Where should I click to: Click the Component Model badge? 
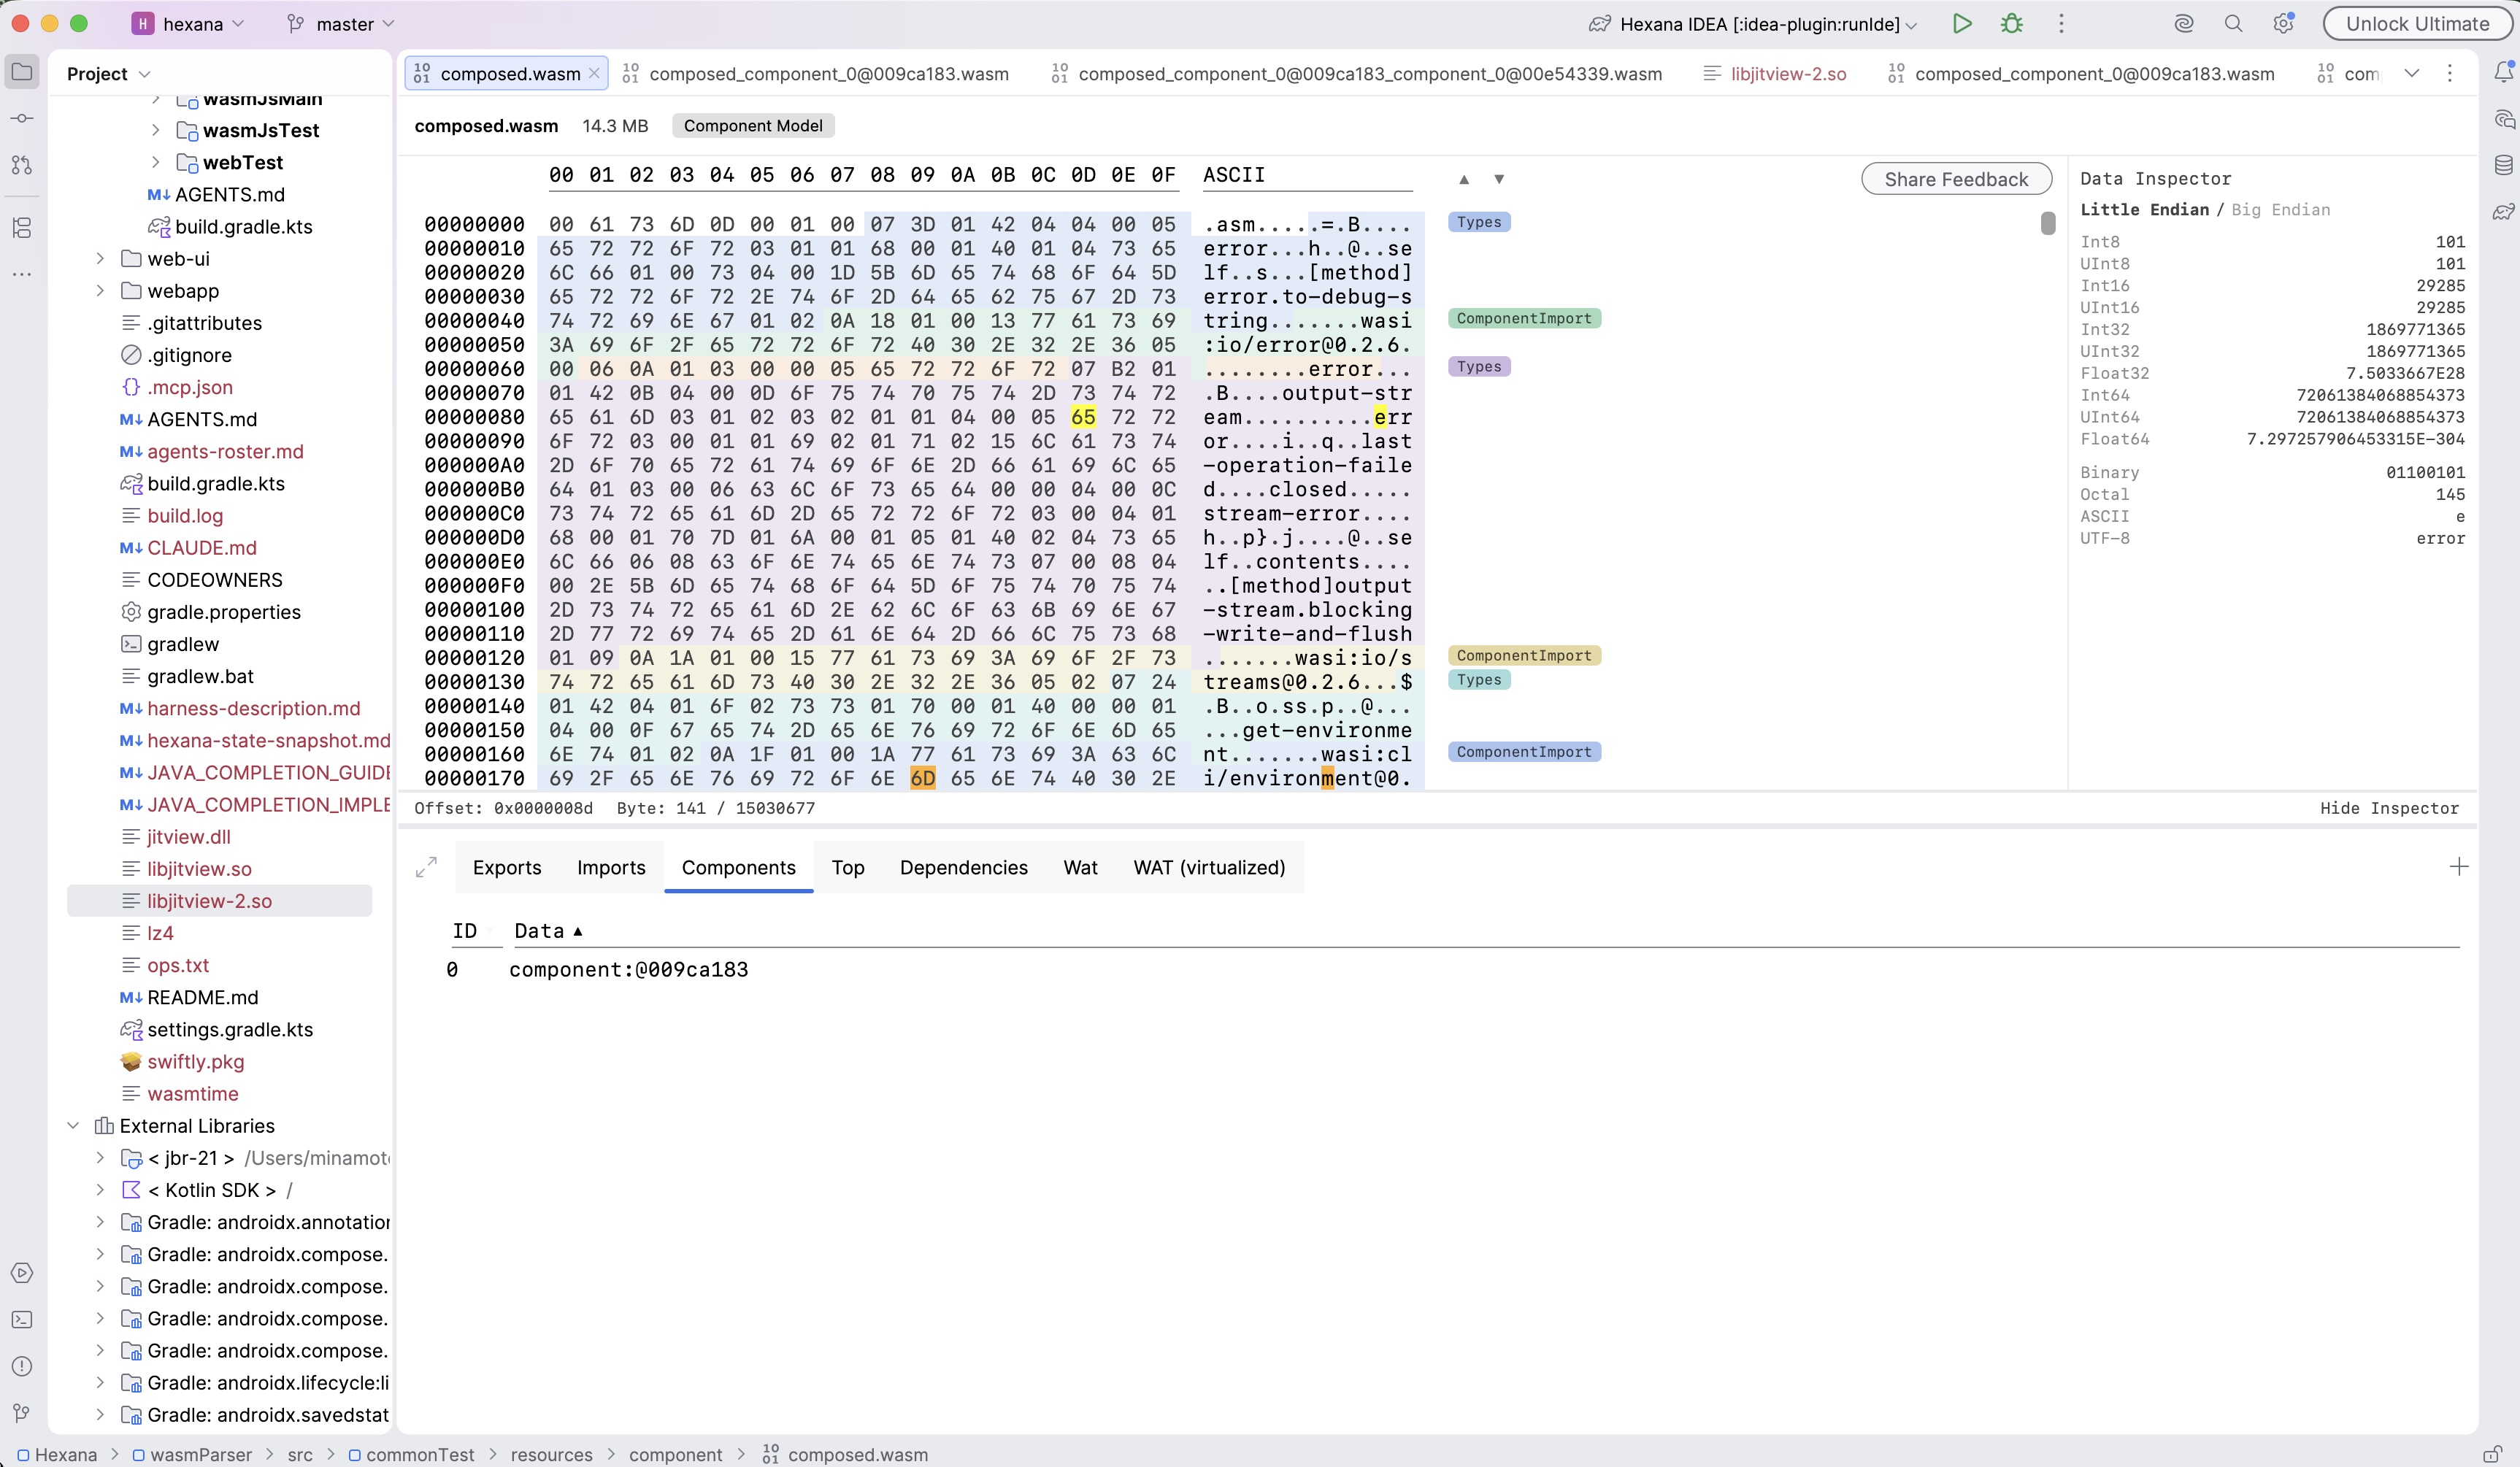753,126
